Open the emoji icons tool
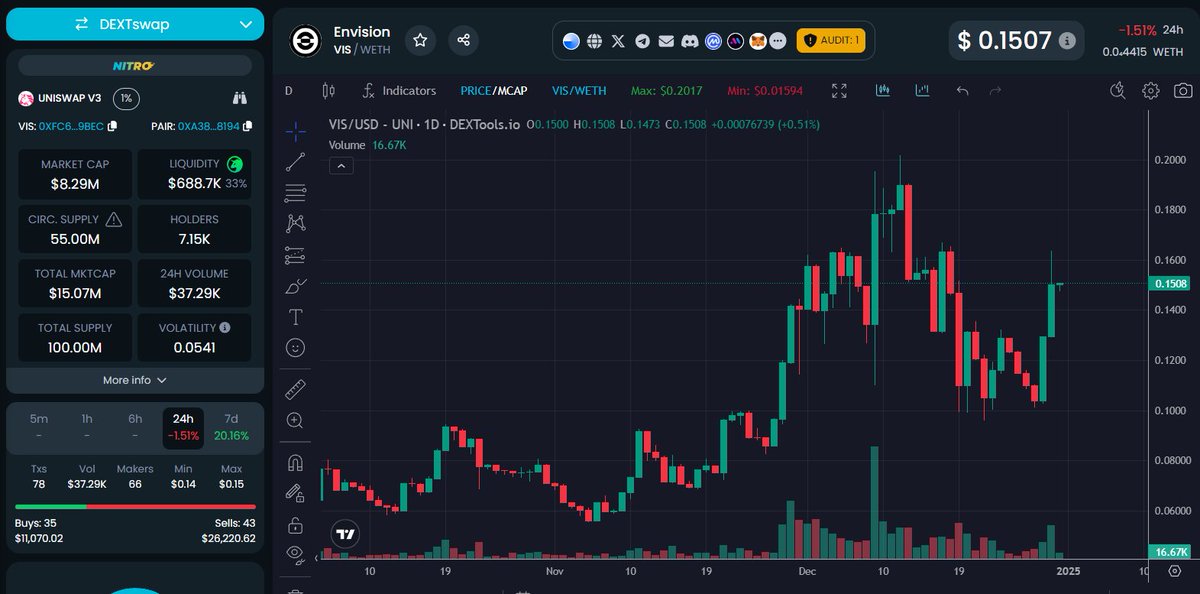The width and height of the screenshot is (1200, 594). coord(295,348)
